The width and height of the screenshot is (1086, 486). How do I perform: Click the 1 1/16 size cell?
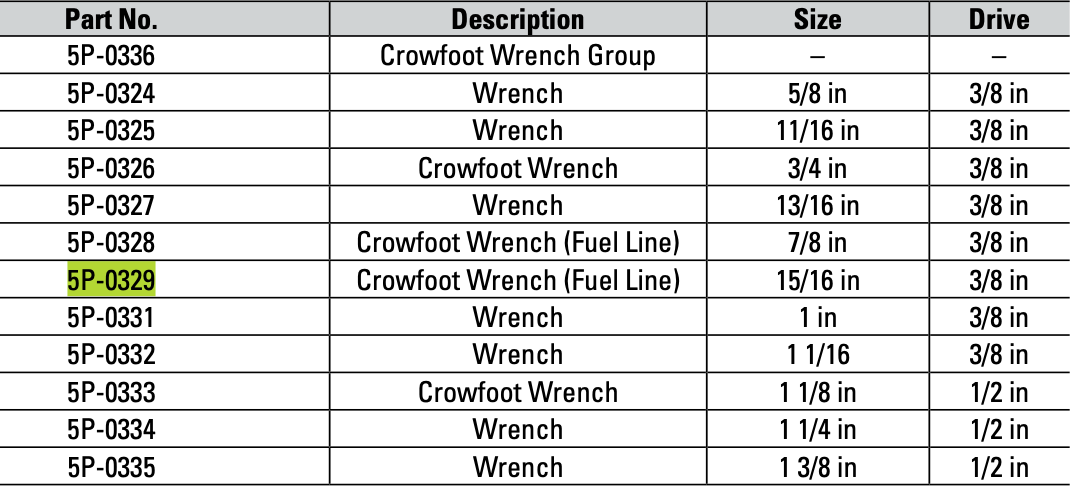coord(817,355)
